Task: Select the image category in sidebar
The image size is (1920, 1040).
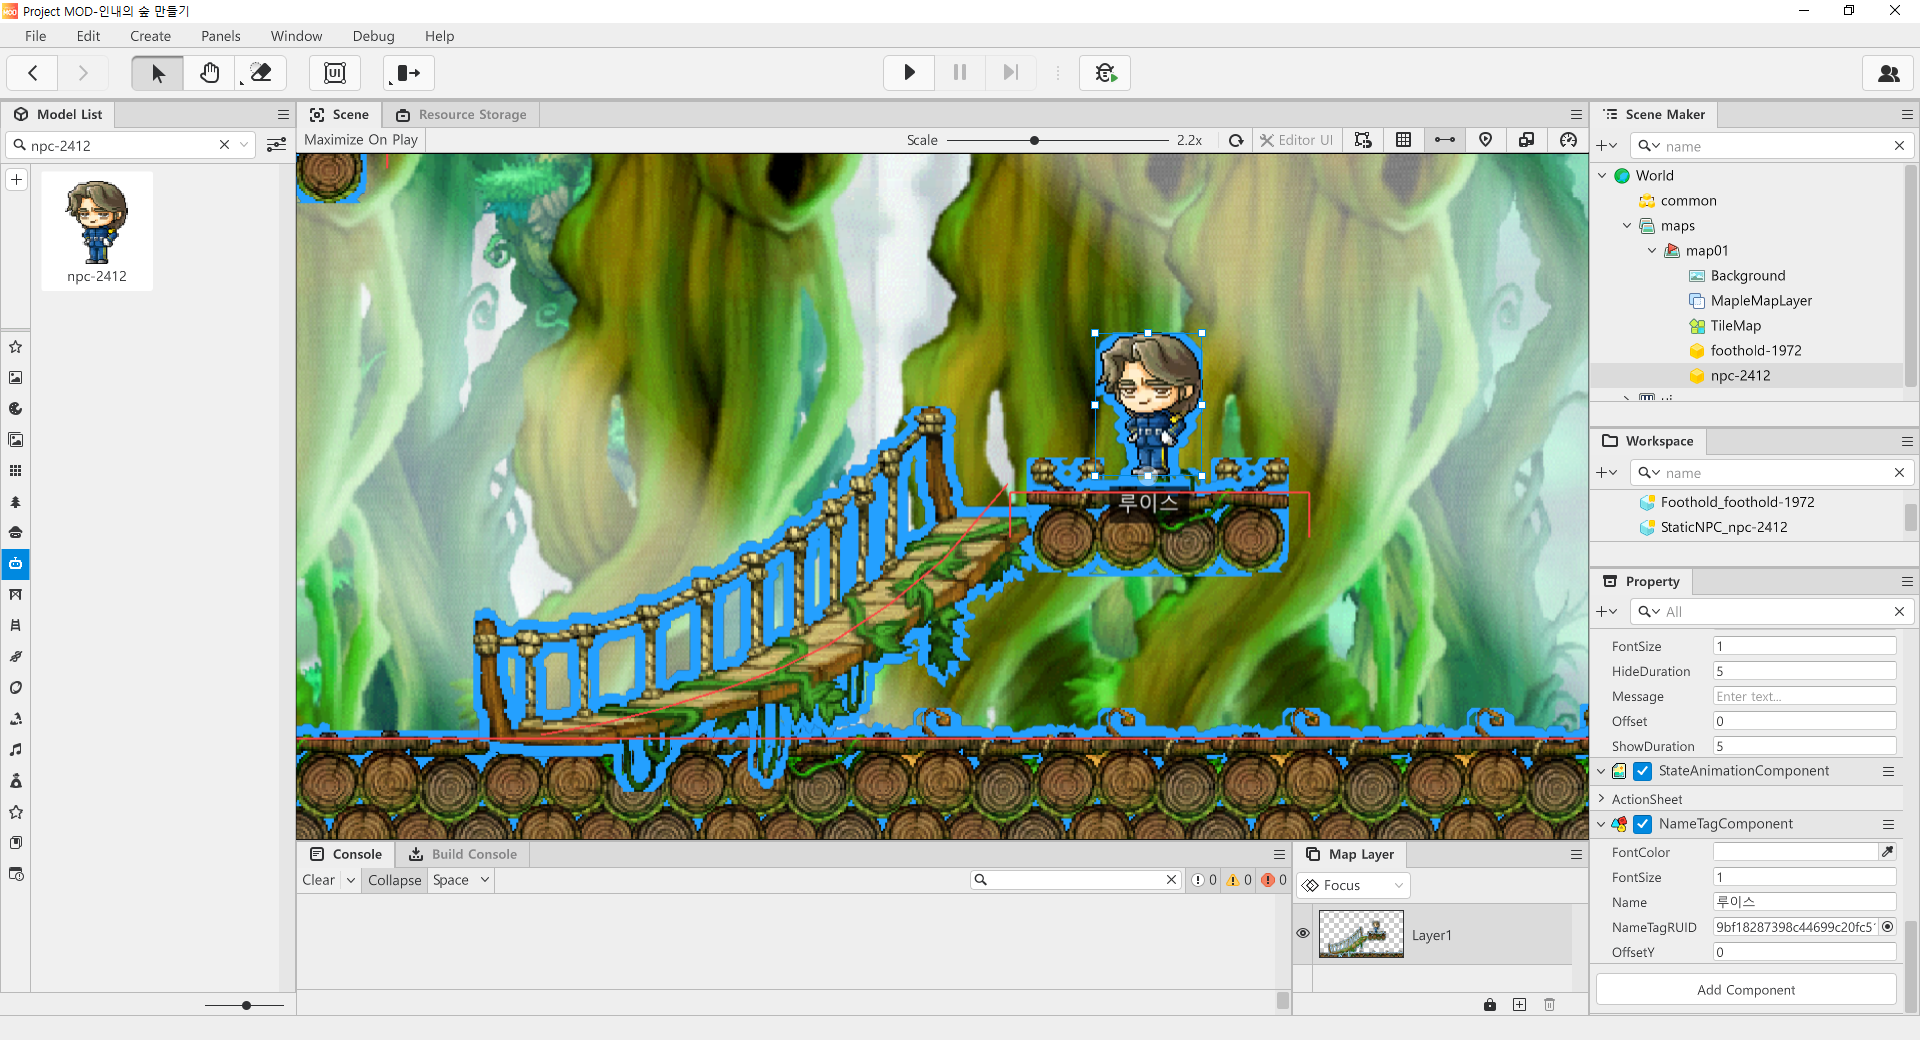Action: click(x=16, y=378)
